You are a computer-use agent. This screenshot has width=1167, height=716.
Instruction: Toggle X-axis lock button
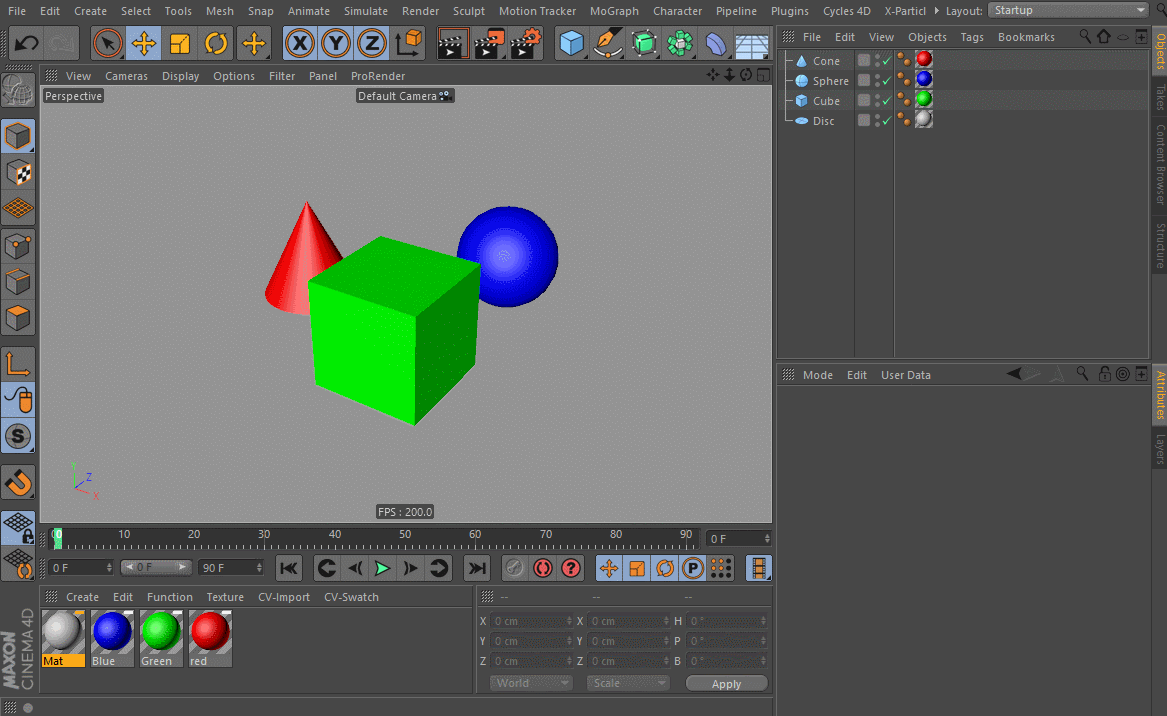(300, 44)
